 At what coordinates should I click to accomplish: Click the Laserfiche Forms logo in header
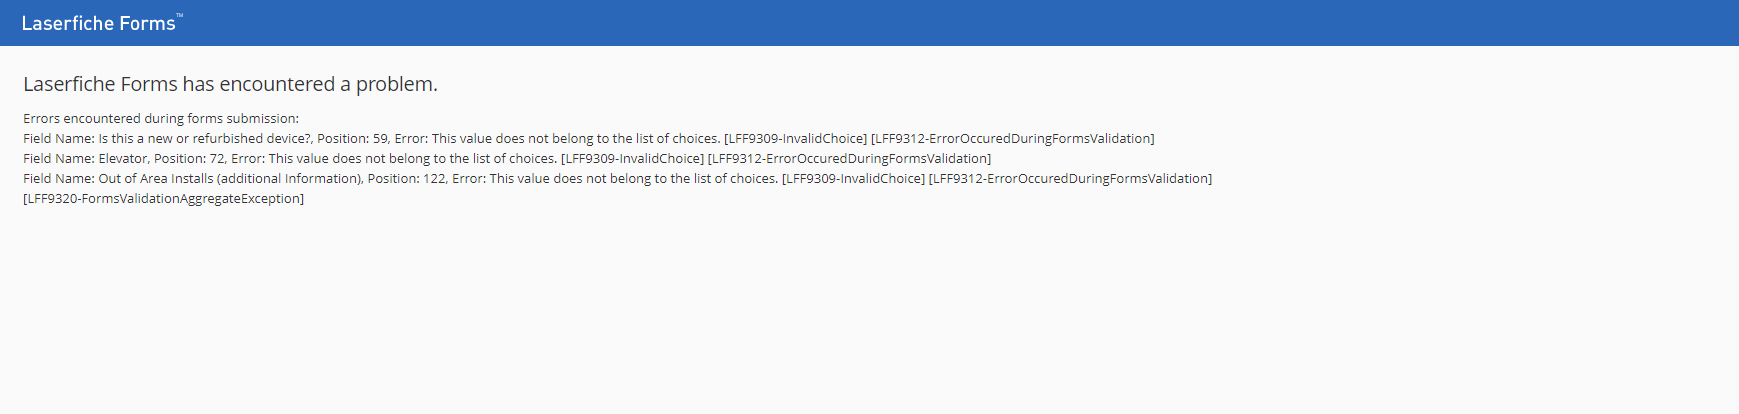click(102, 23)
